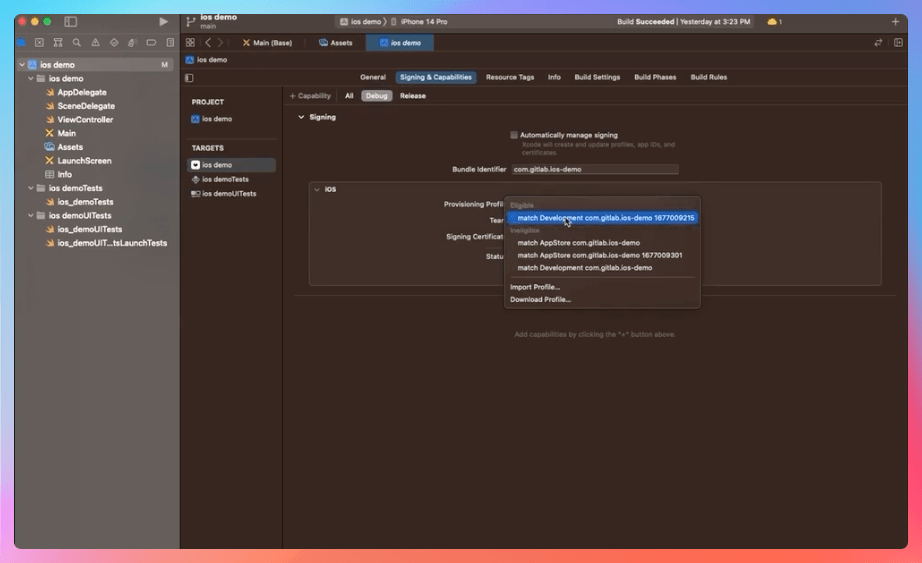The image size is (922, 563).
Task: Open the source control navigator
Action: point(39,42)
